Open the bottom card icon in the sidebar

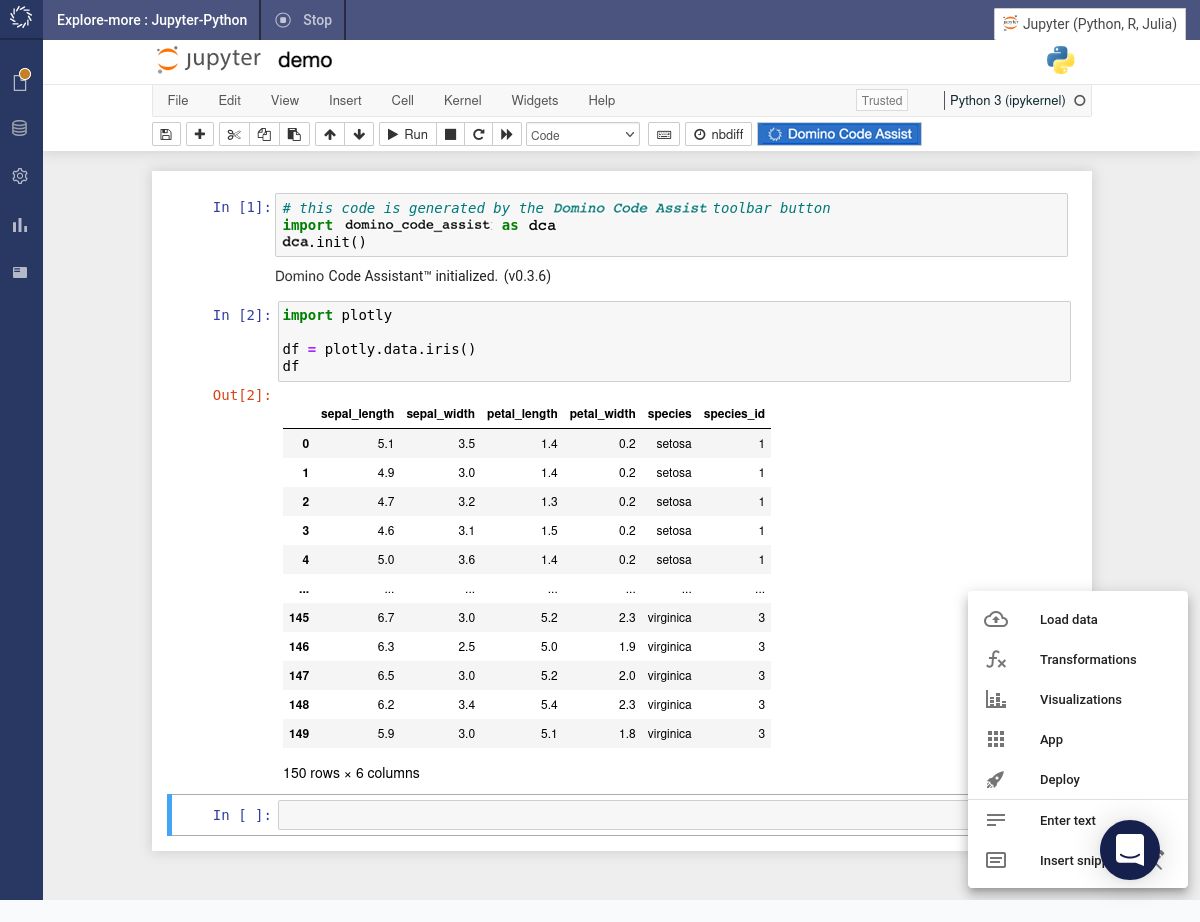tap(20, 272)
